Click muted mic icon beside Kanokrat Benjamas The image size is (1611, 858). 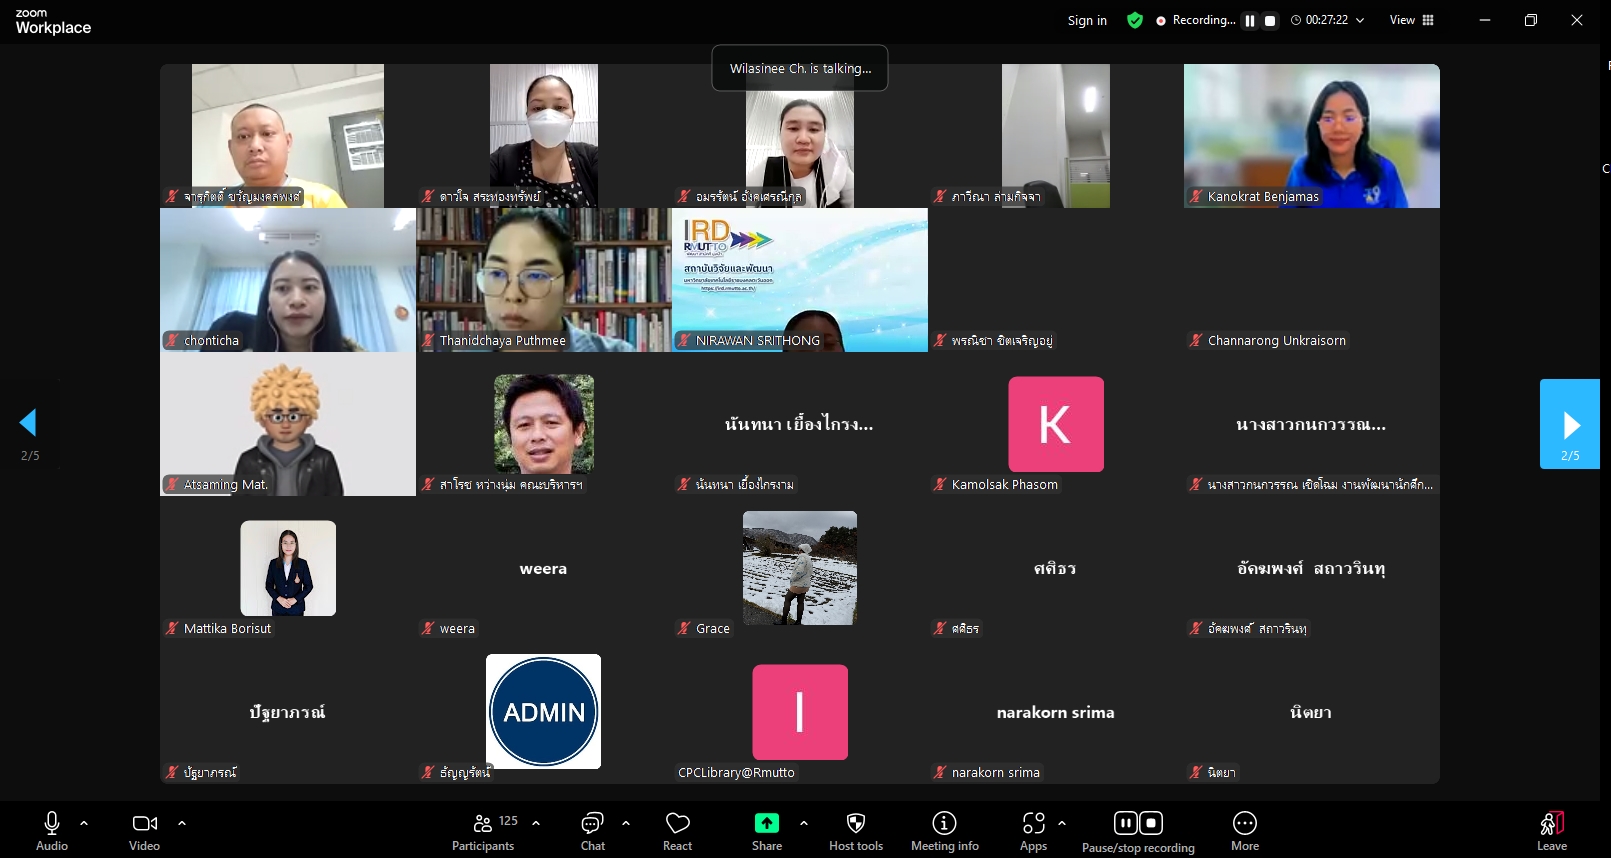(1196, 197)
